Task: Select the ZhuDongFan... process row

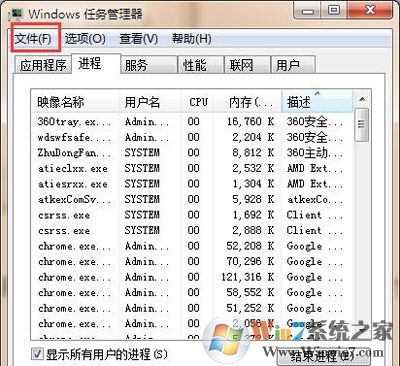Action: (192, 153)
